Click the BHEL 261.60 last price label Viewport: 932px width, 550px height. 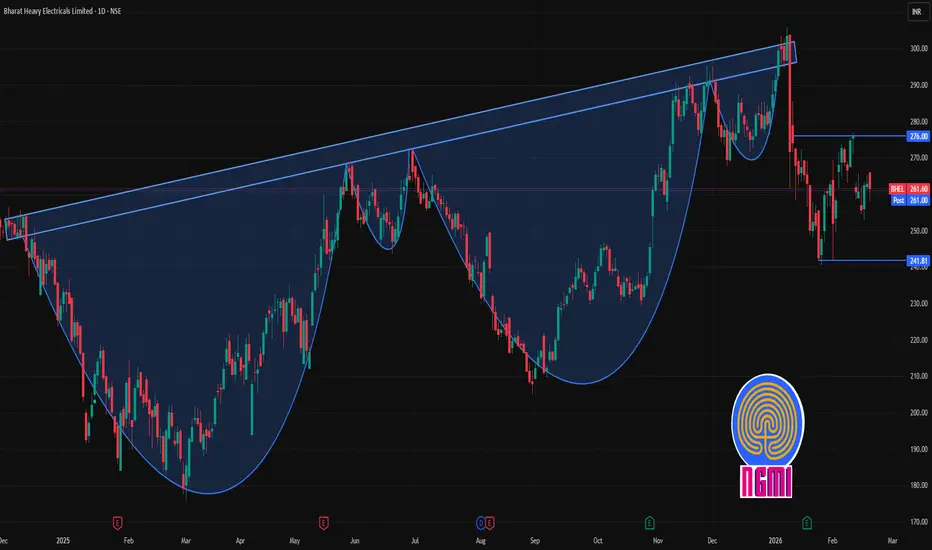pos(909,189)
